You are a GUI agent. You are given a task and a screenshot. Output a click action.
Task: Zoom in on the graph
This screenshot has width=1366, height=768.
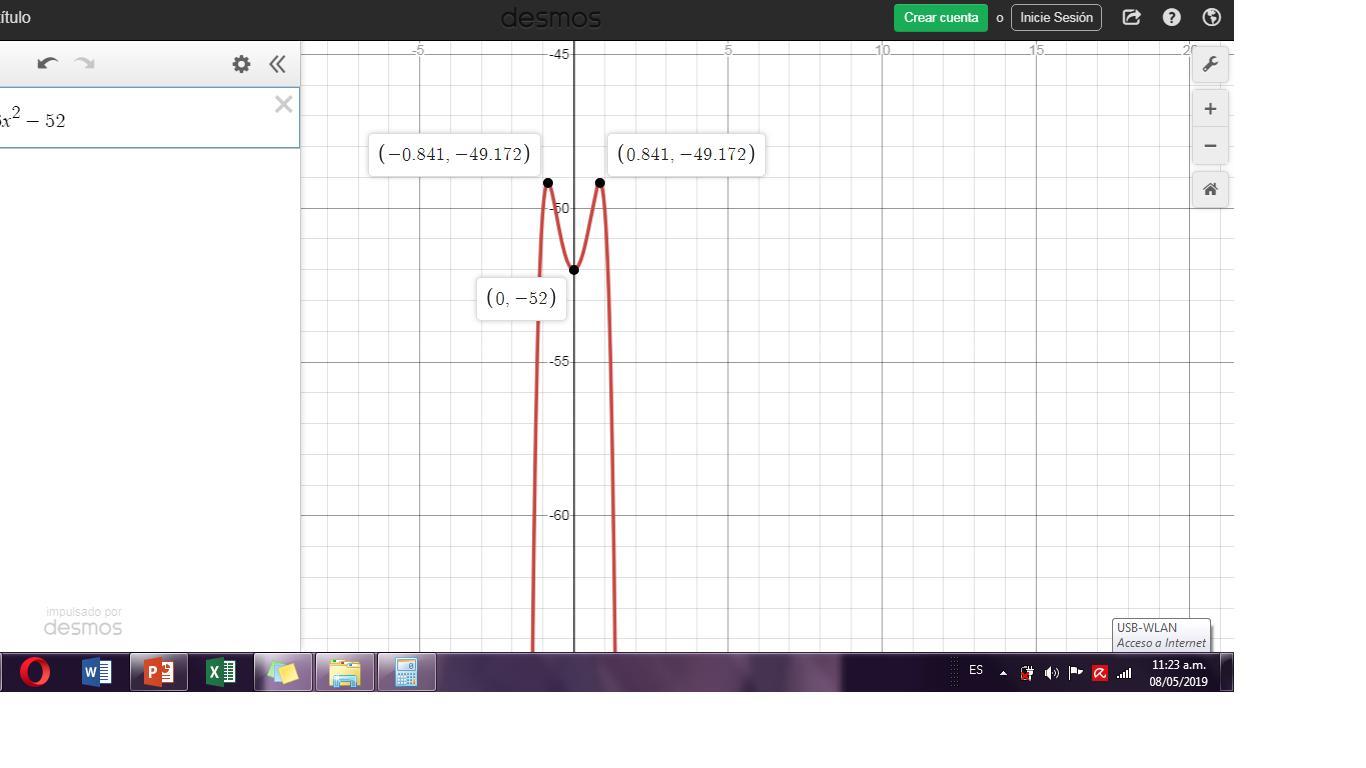[1210, 108]
